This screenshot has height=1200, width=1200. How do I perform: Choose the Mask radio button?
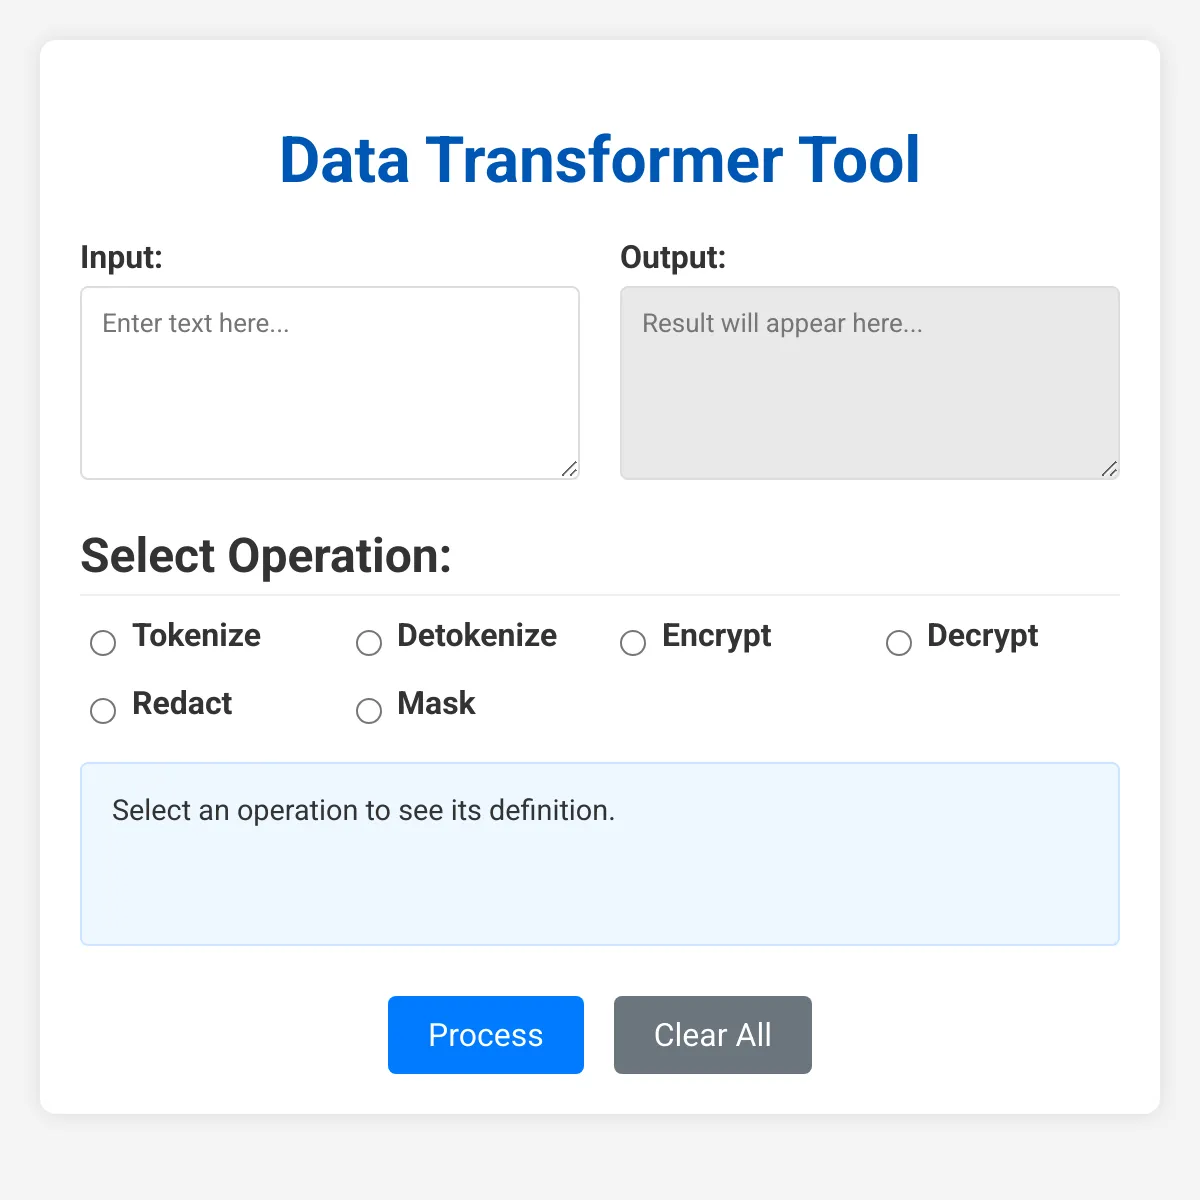pos(369,710)
